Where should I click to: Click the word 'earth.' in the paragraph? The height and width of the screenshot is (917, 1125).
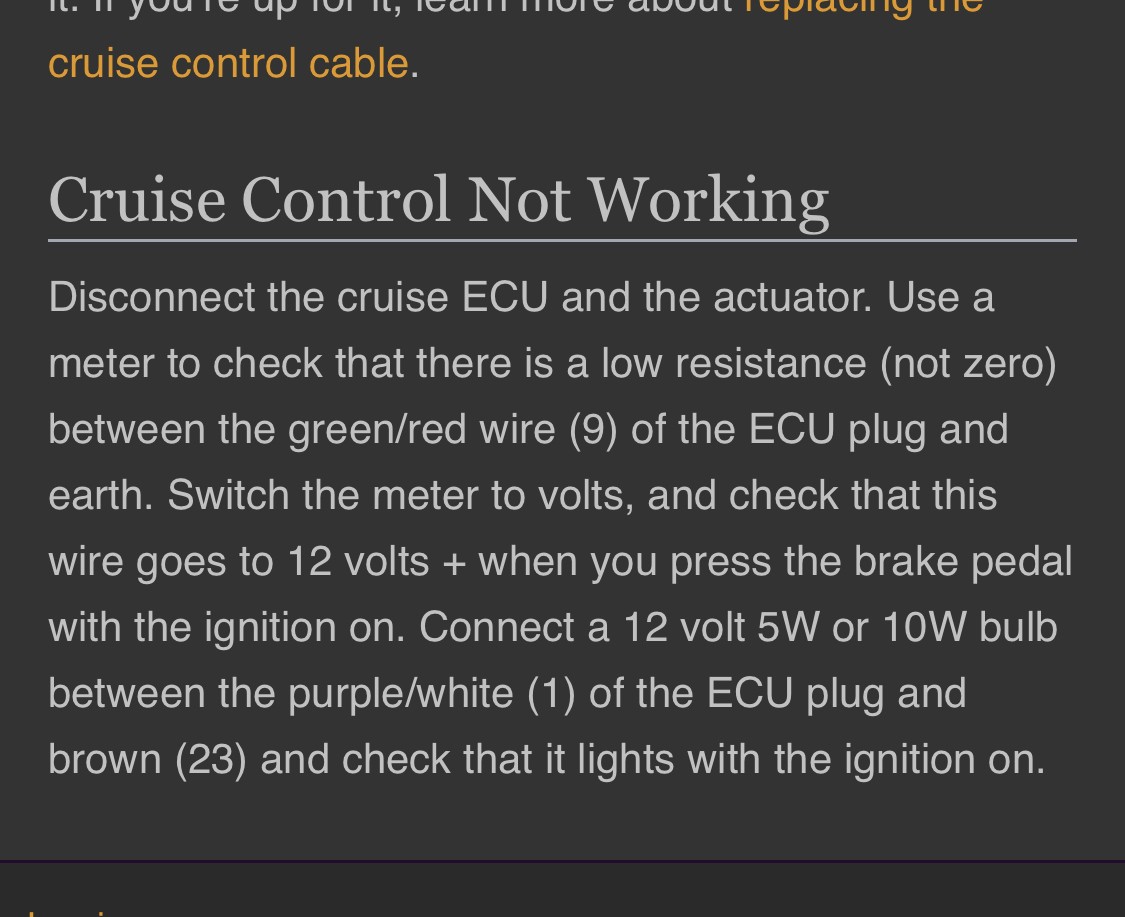100,495
